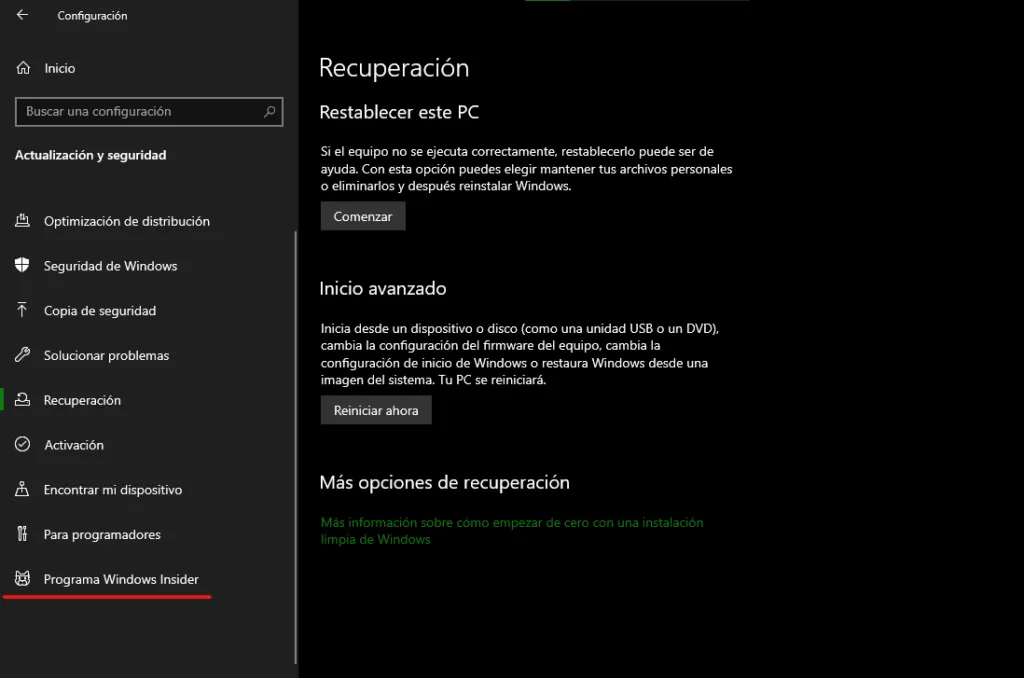Click the search magnifier icon

coord(268,111)
